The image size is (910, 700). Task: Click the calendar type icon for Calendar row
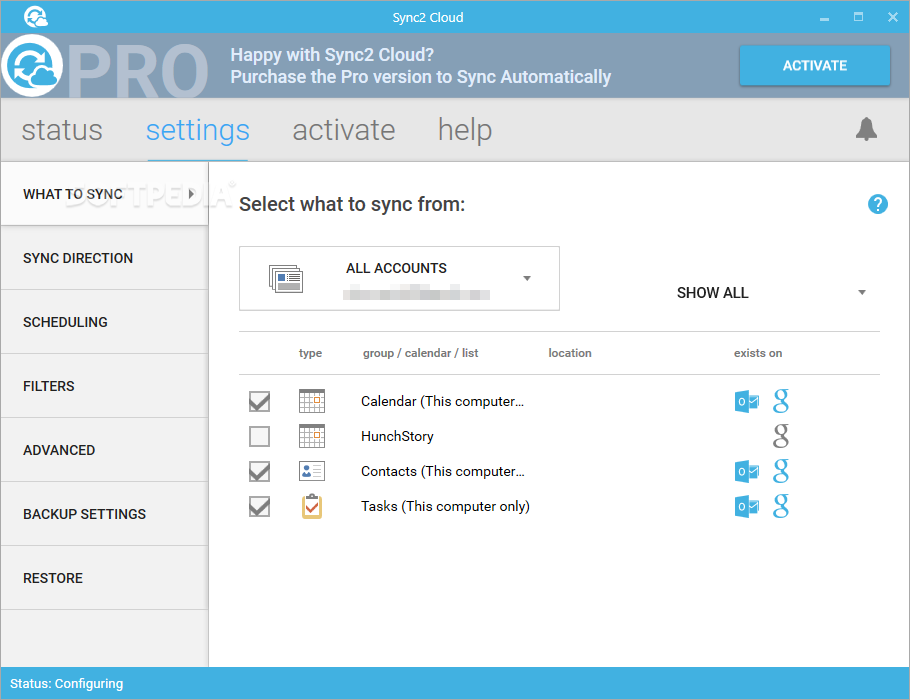coord(312,401)
